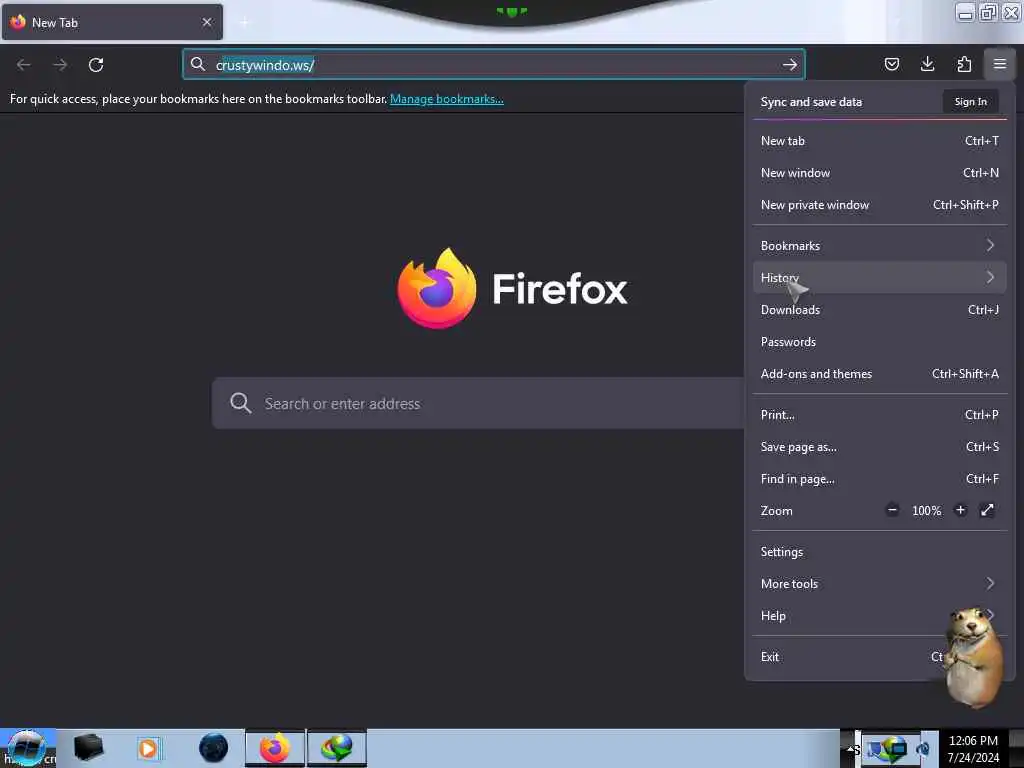Click the Save to Pocket icon
1024x768 pixels.
click(x=891, y=64)
